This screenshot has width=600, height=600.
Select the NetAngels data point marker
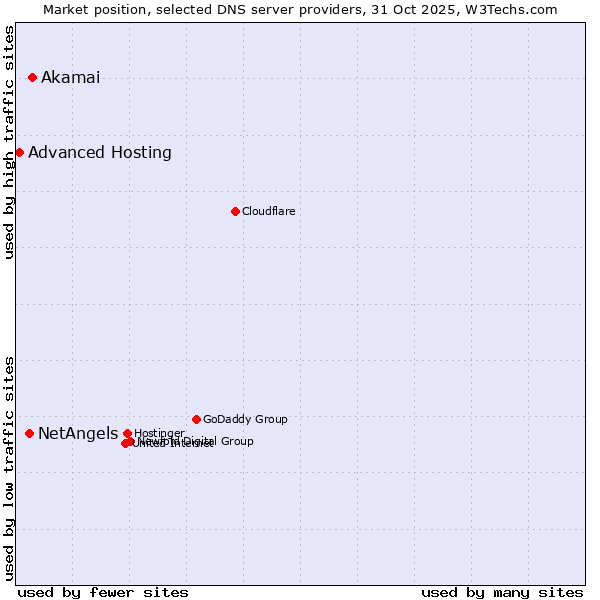pos(29,433)
